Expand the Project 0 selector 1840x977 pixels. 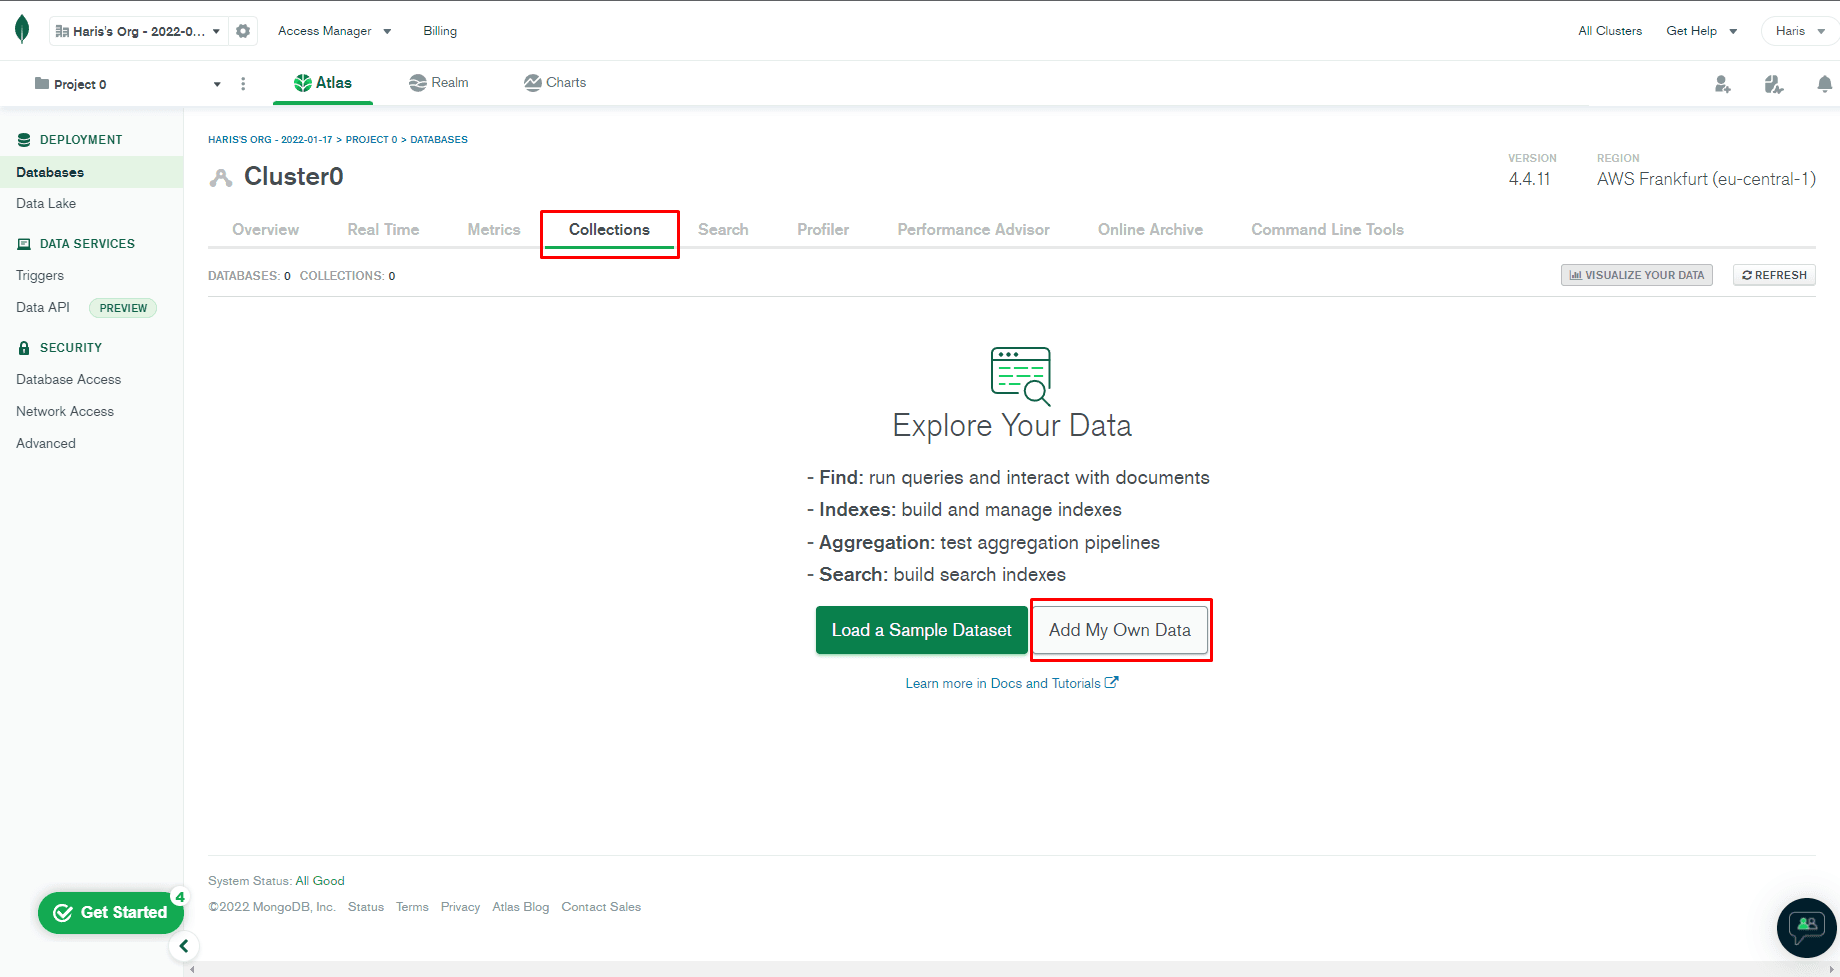pyautogui.click(x=127, y=84)
